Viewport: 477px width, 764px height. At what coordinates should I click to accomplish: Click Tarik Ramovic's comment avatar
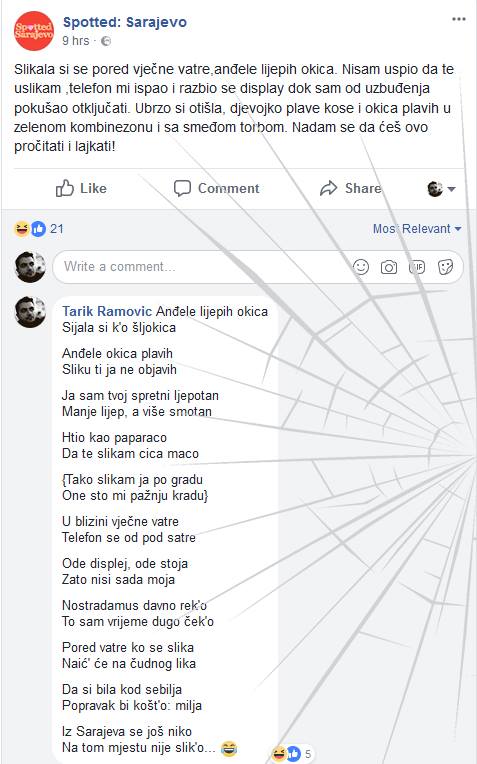pos(30,312)
